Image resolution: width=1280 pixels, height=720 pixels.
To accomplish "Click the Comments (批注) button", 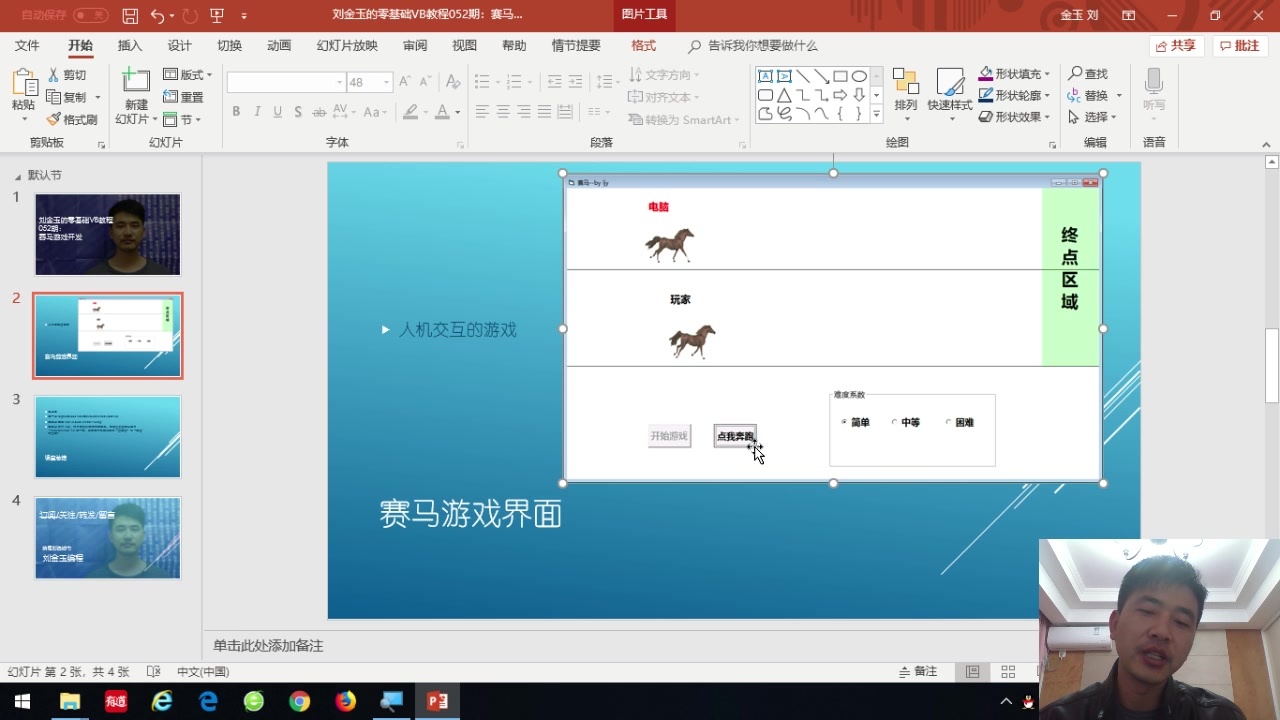I will point(1240,46).
